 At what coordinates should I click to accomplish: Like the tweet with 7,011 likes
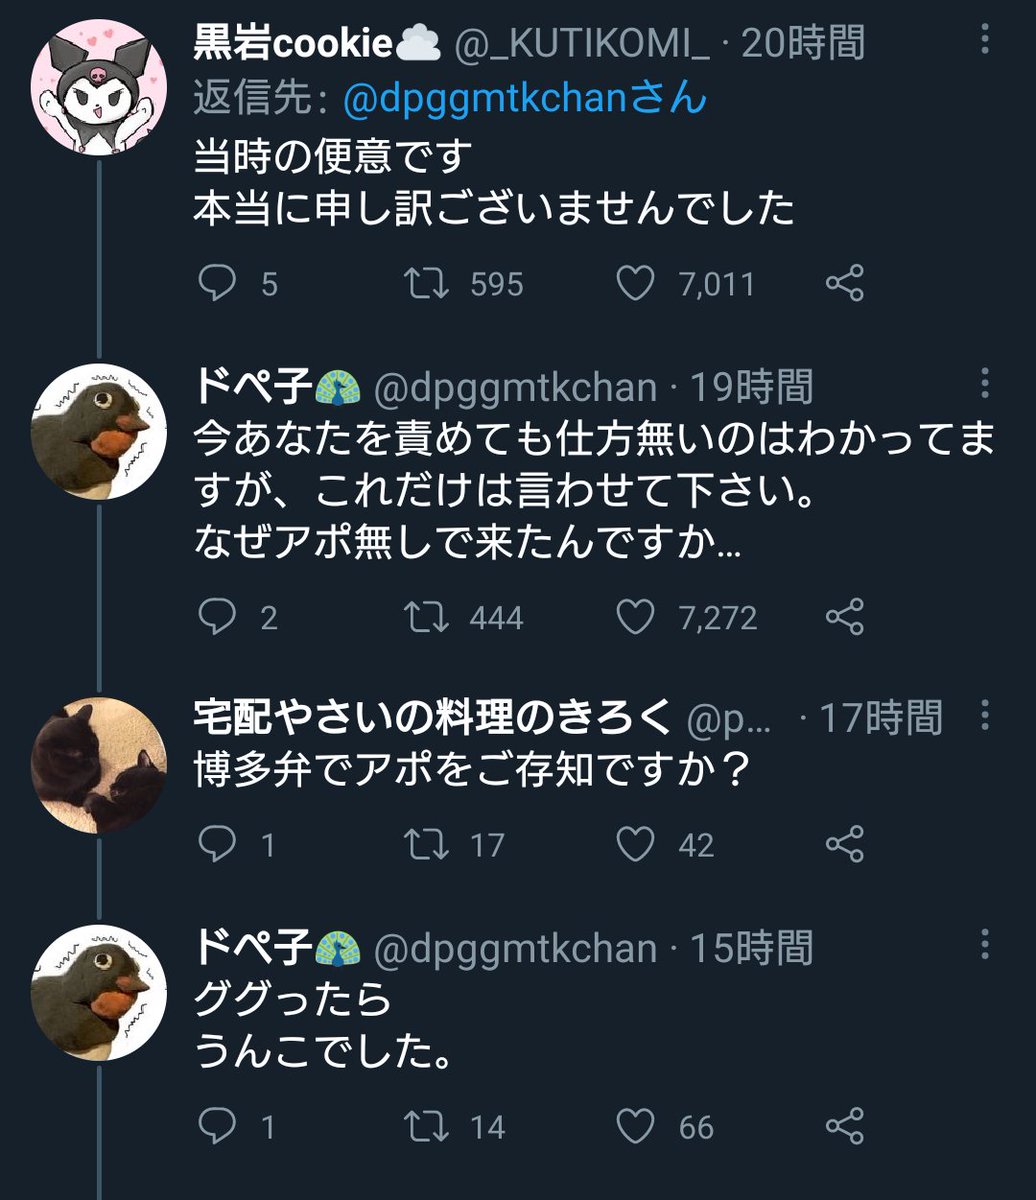[635, 284]
